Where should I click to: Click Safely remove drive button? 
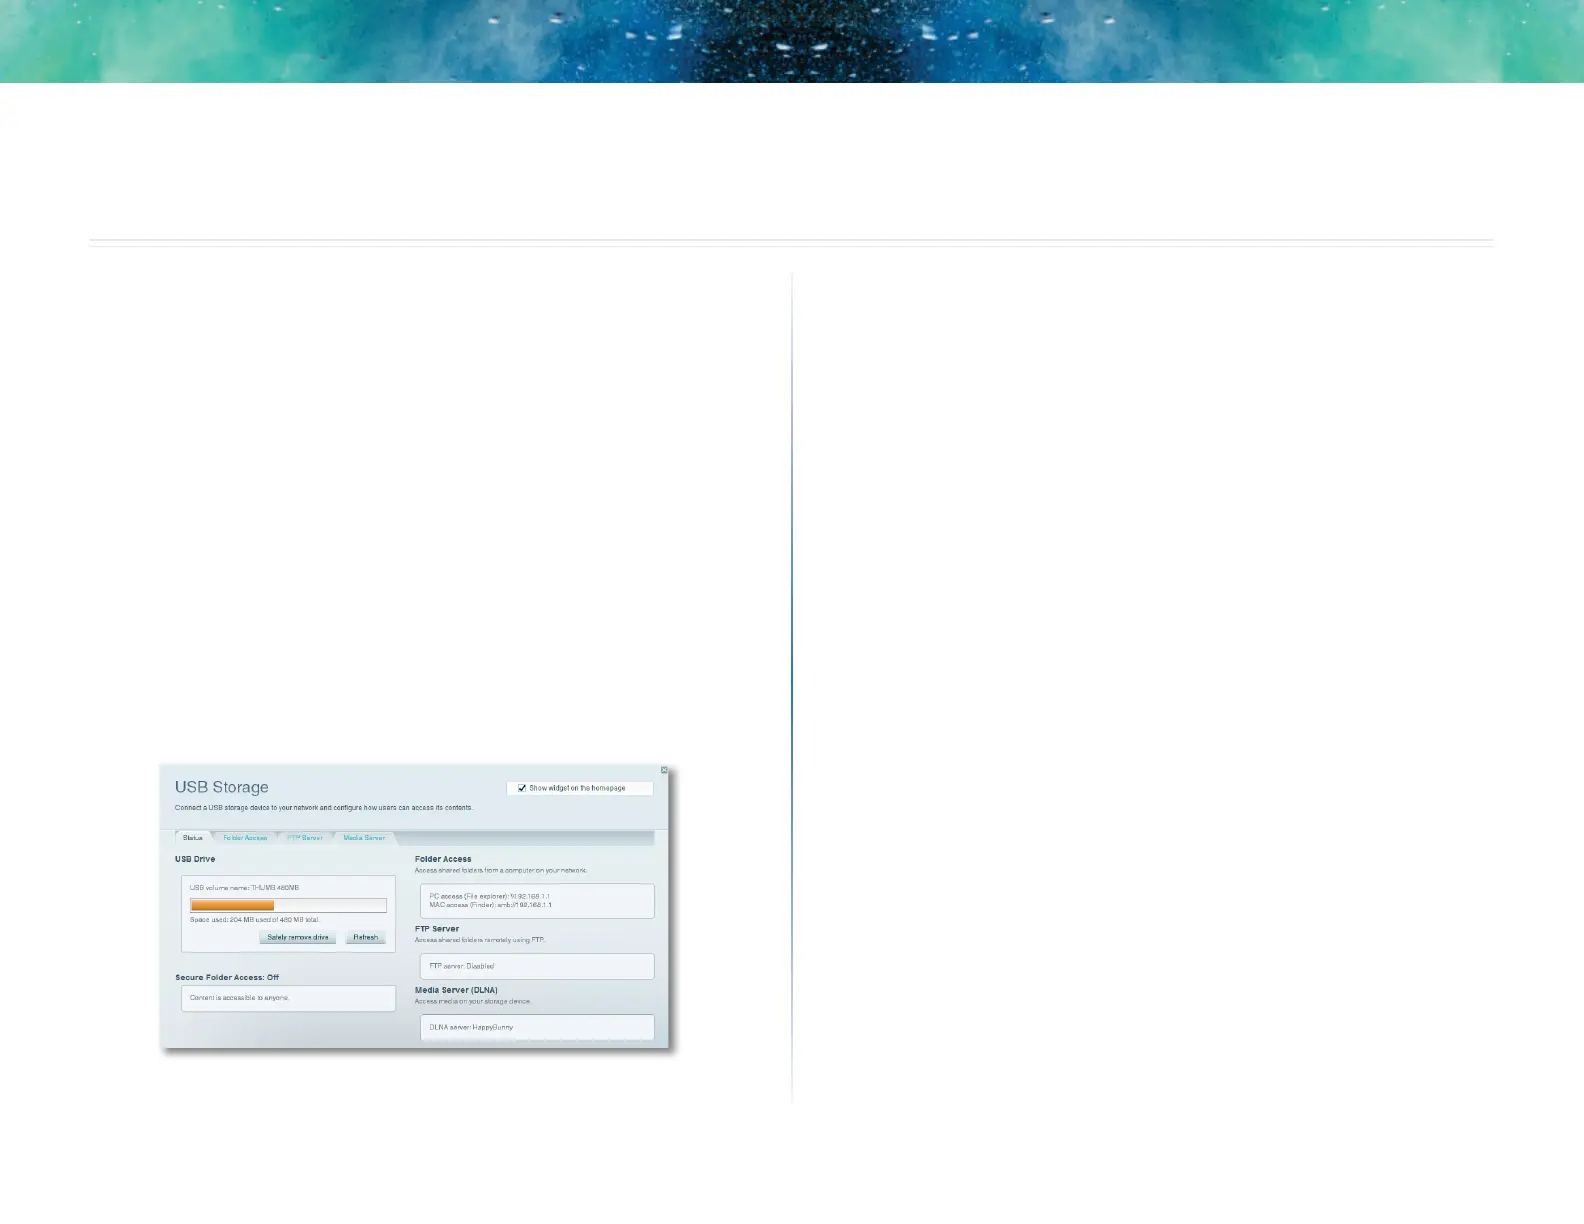point(298,937)
